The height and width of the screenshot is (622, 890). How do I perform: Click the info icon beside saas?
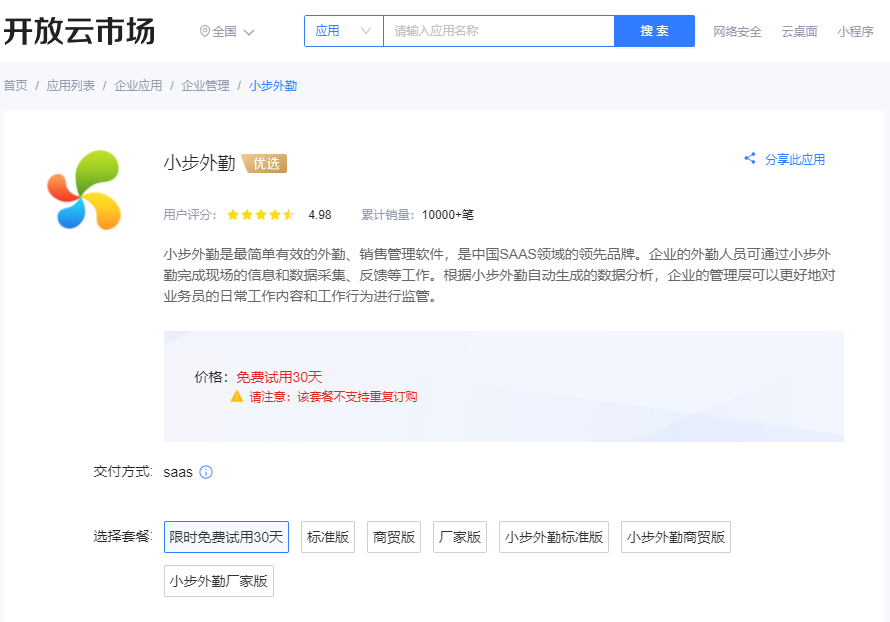[x=206, y=472]
